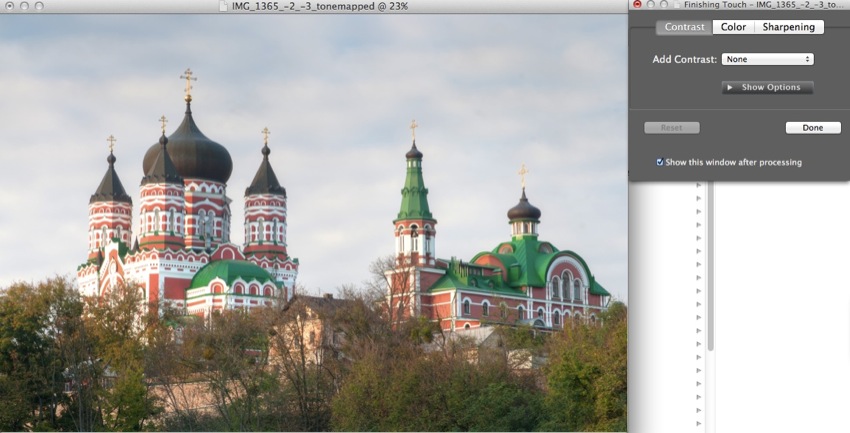This screenshot has width=850, height=433.
Task: Uncheck Show this window after processing
Action: 660,162
